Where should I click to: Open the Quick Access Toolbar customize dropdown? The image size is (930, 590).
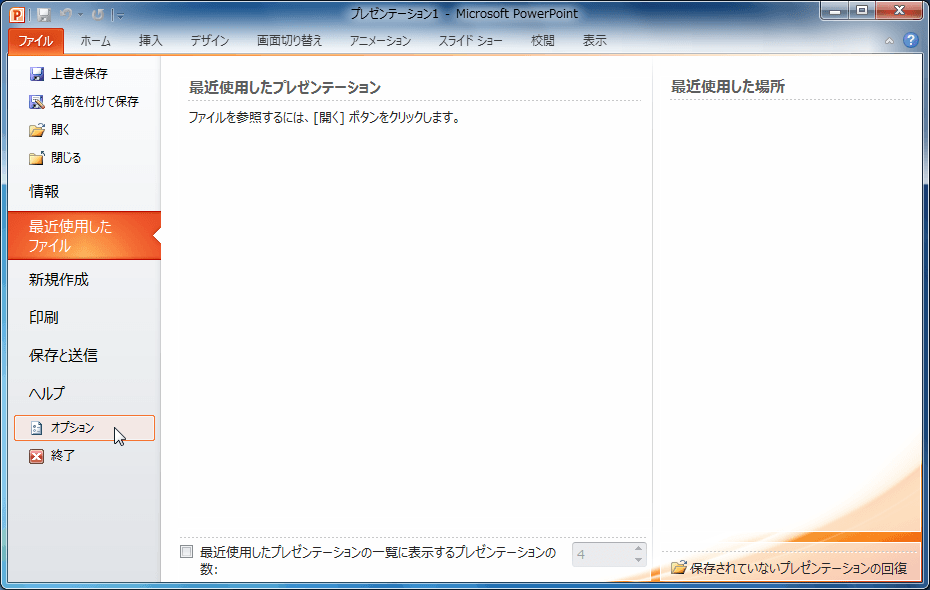pos(120,15)
